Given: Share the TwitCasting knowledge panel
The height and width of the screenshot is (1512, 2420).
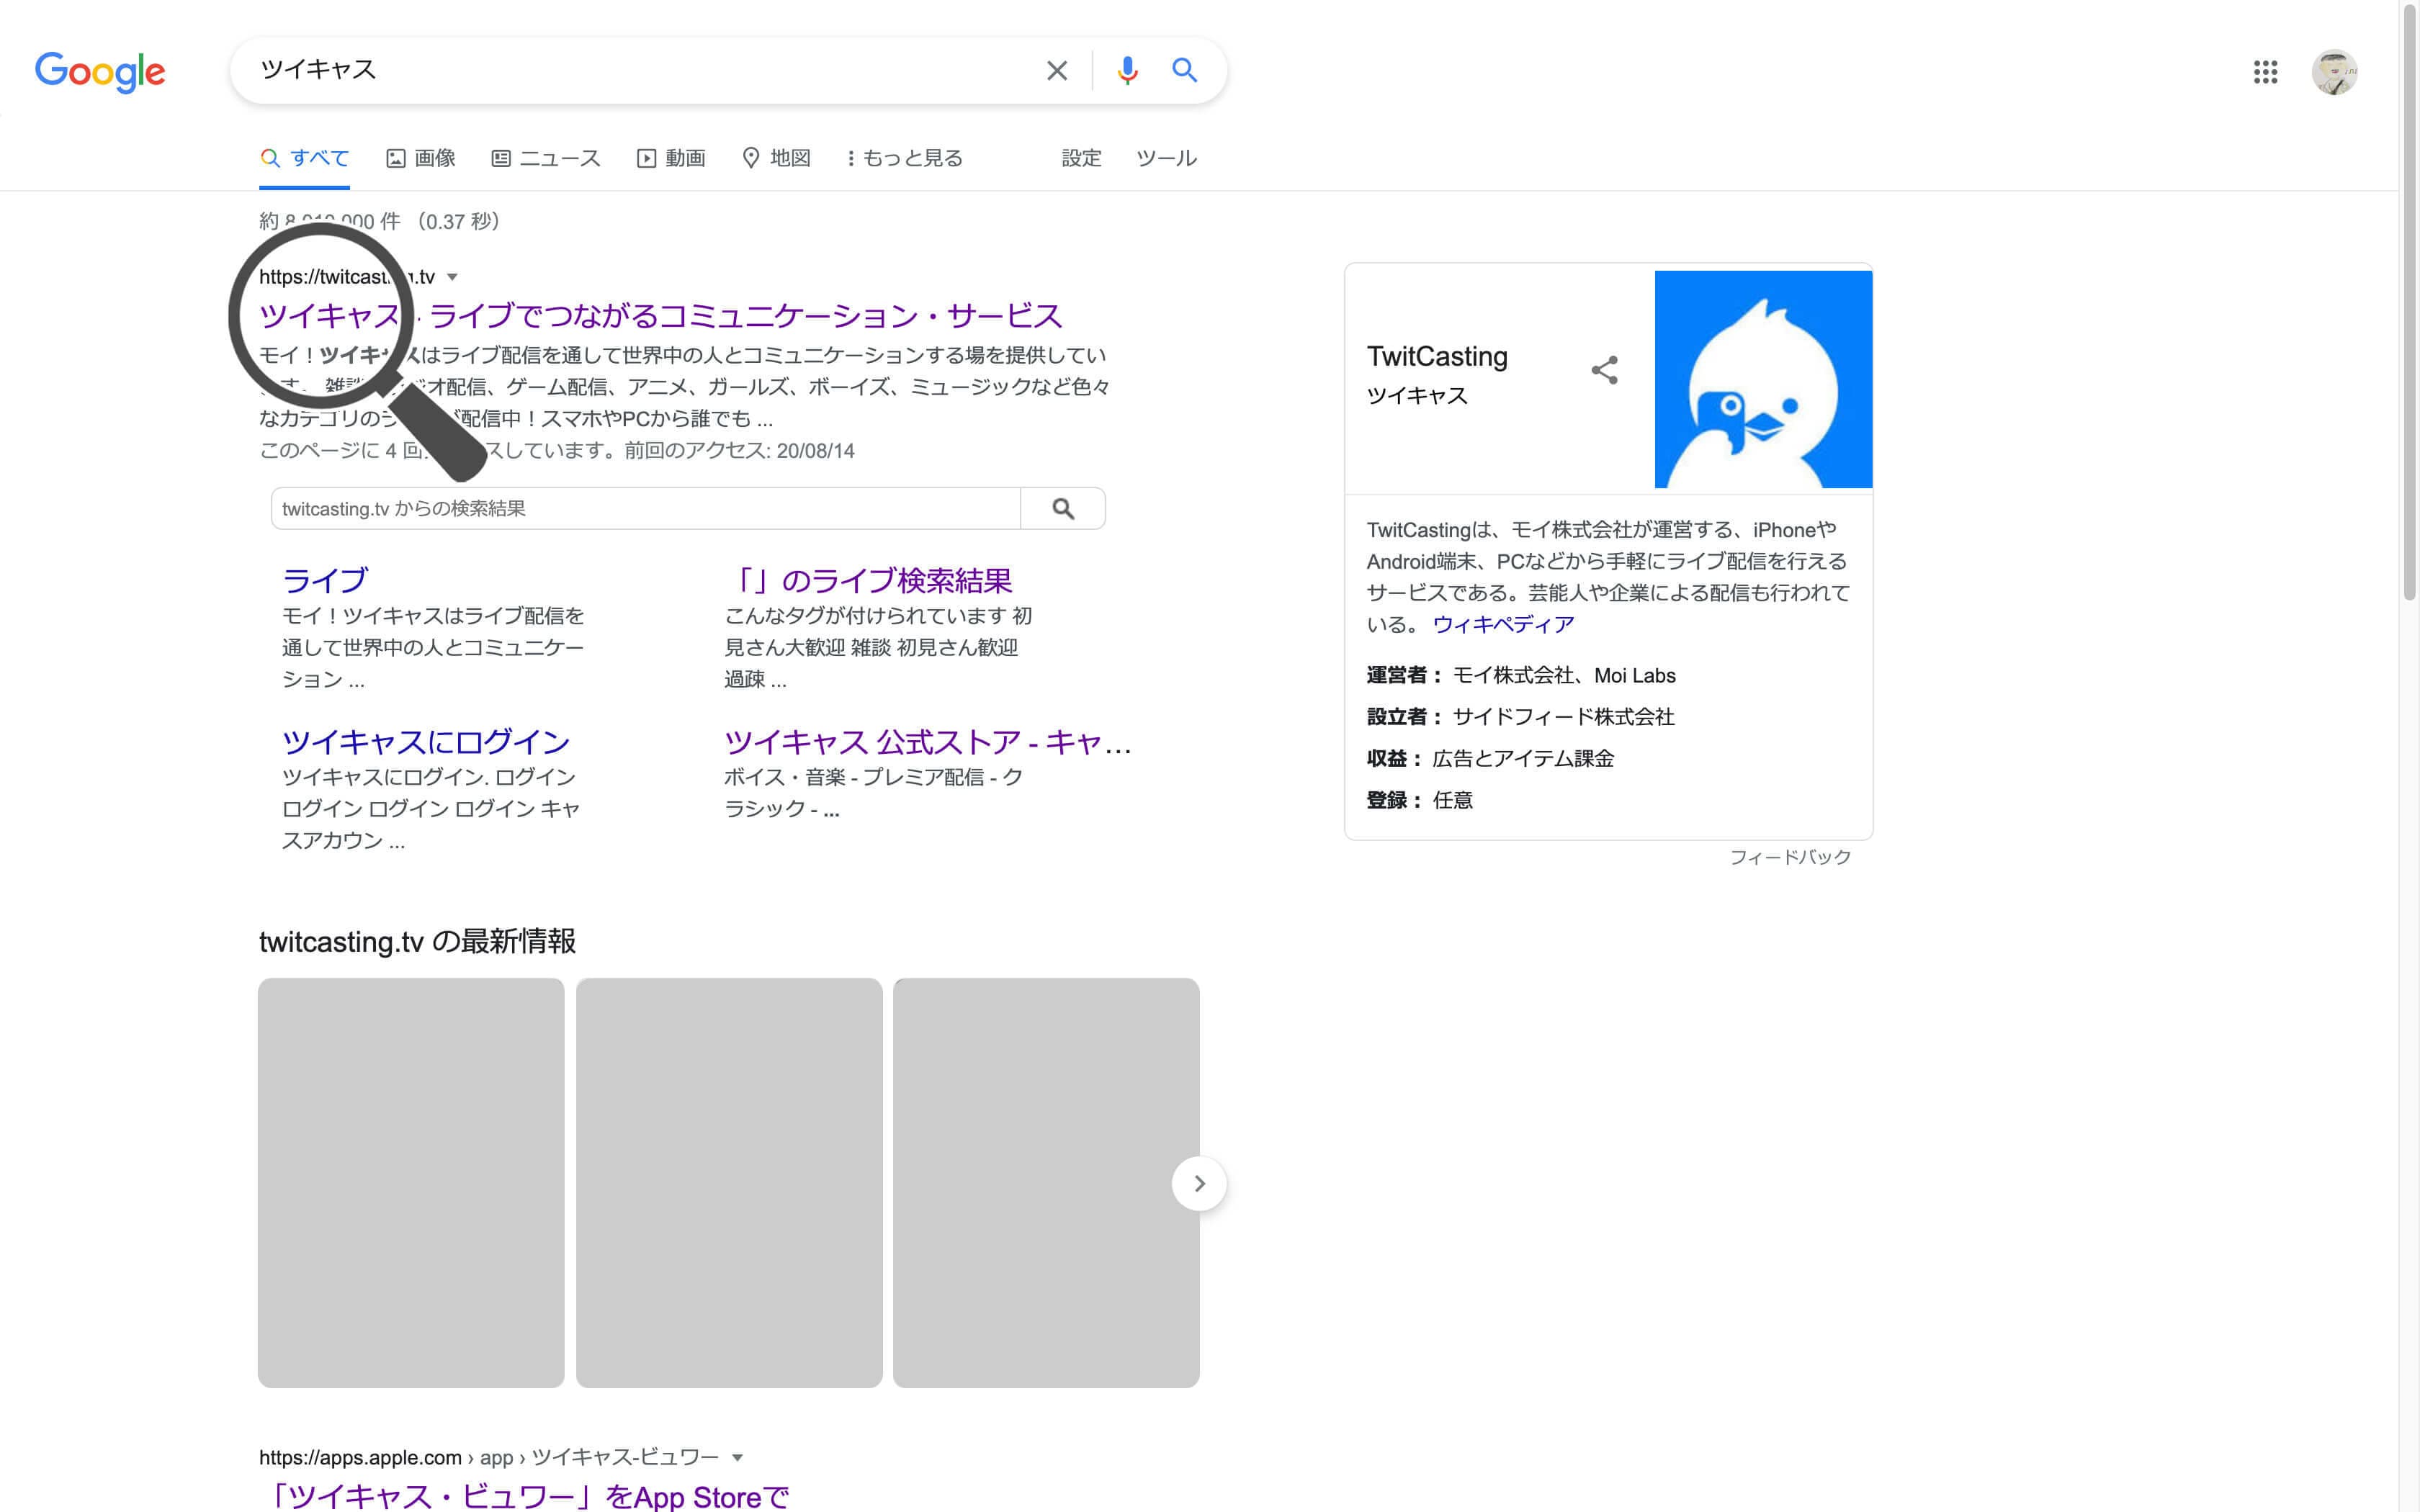Looking at the screenshot, I should point(1605,370).
